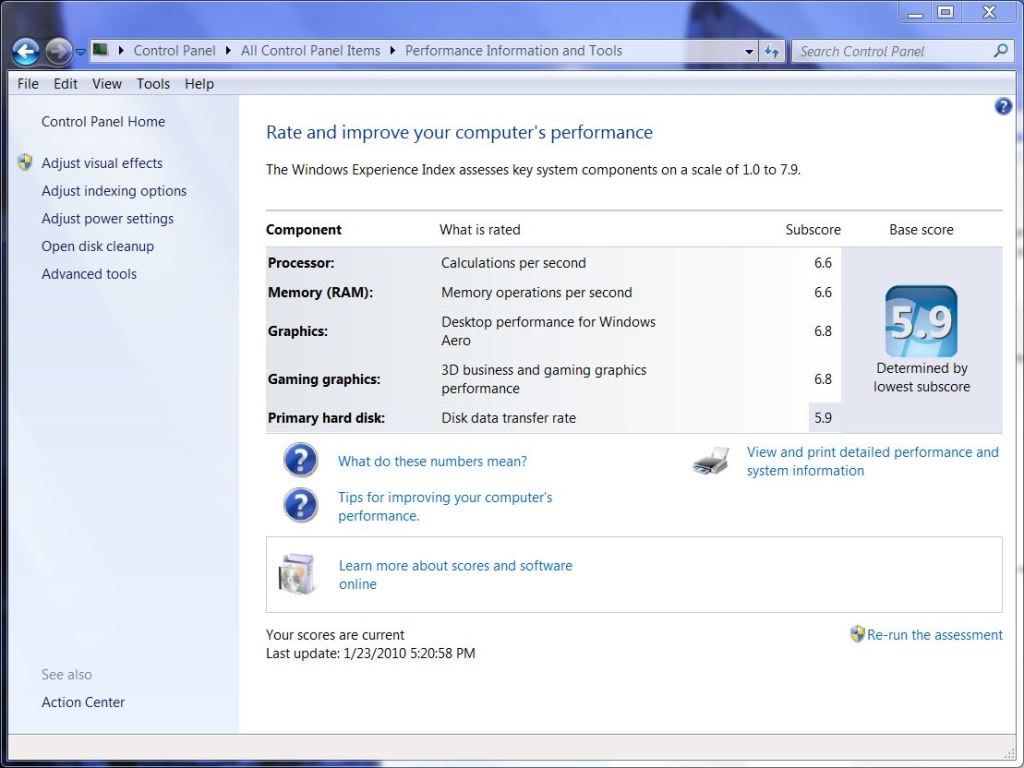Go to Control Panel Home
1024x768 pixels.
[x=103, y=121]
